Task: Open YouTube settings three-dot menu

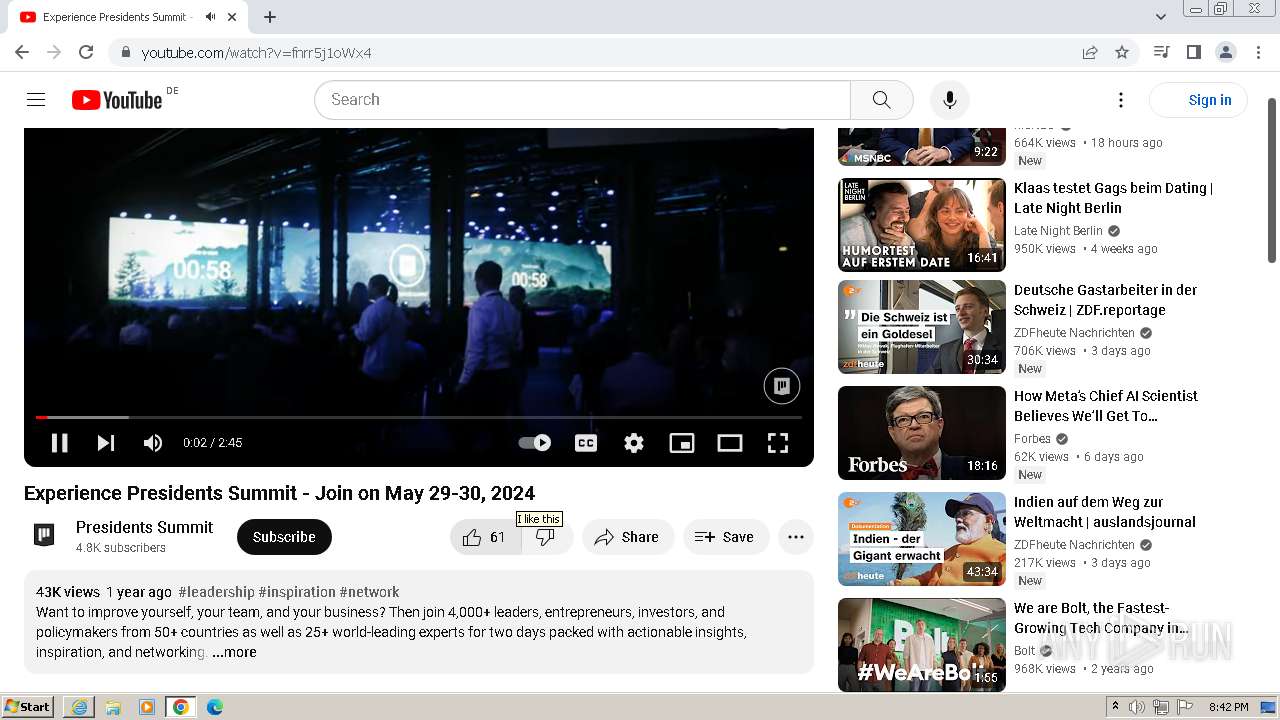Action: point(1121,100)
